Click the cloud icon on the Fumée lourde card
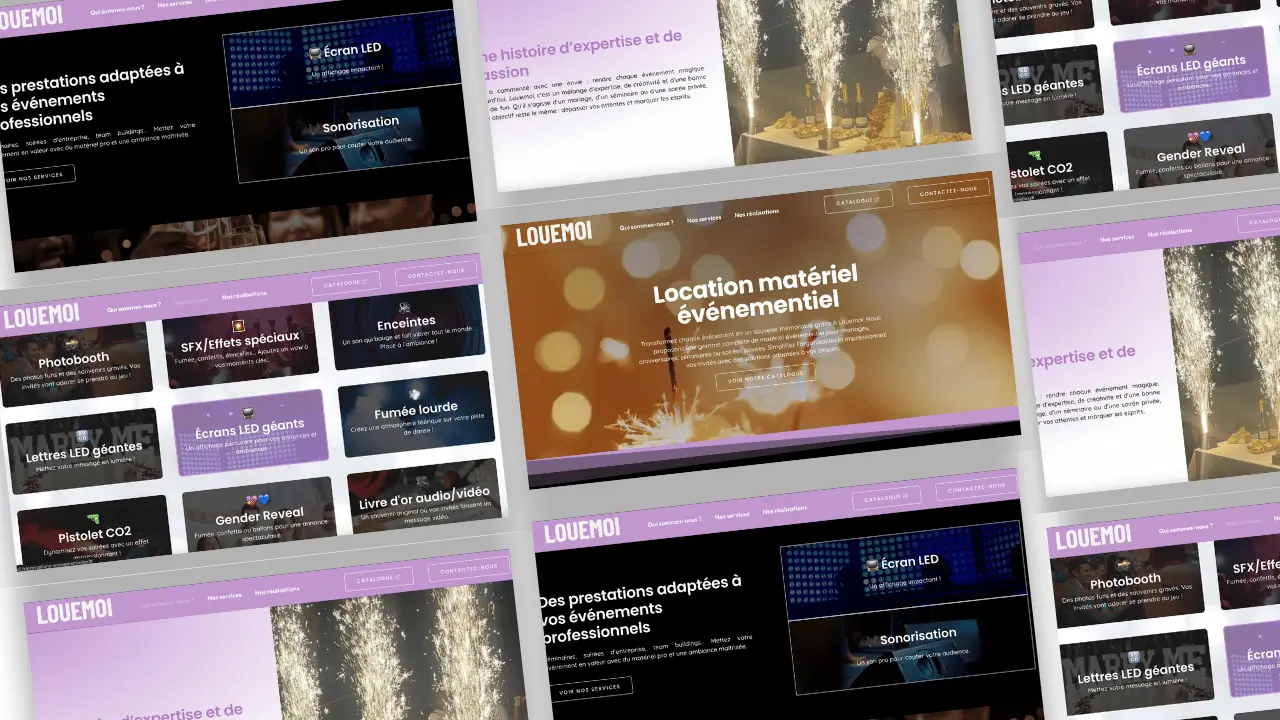The image size is (1280, 720). [413, 393]
